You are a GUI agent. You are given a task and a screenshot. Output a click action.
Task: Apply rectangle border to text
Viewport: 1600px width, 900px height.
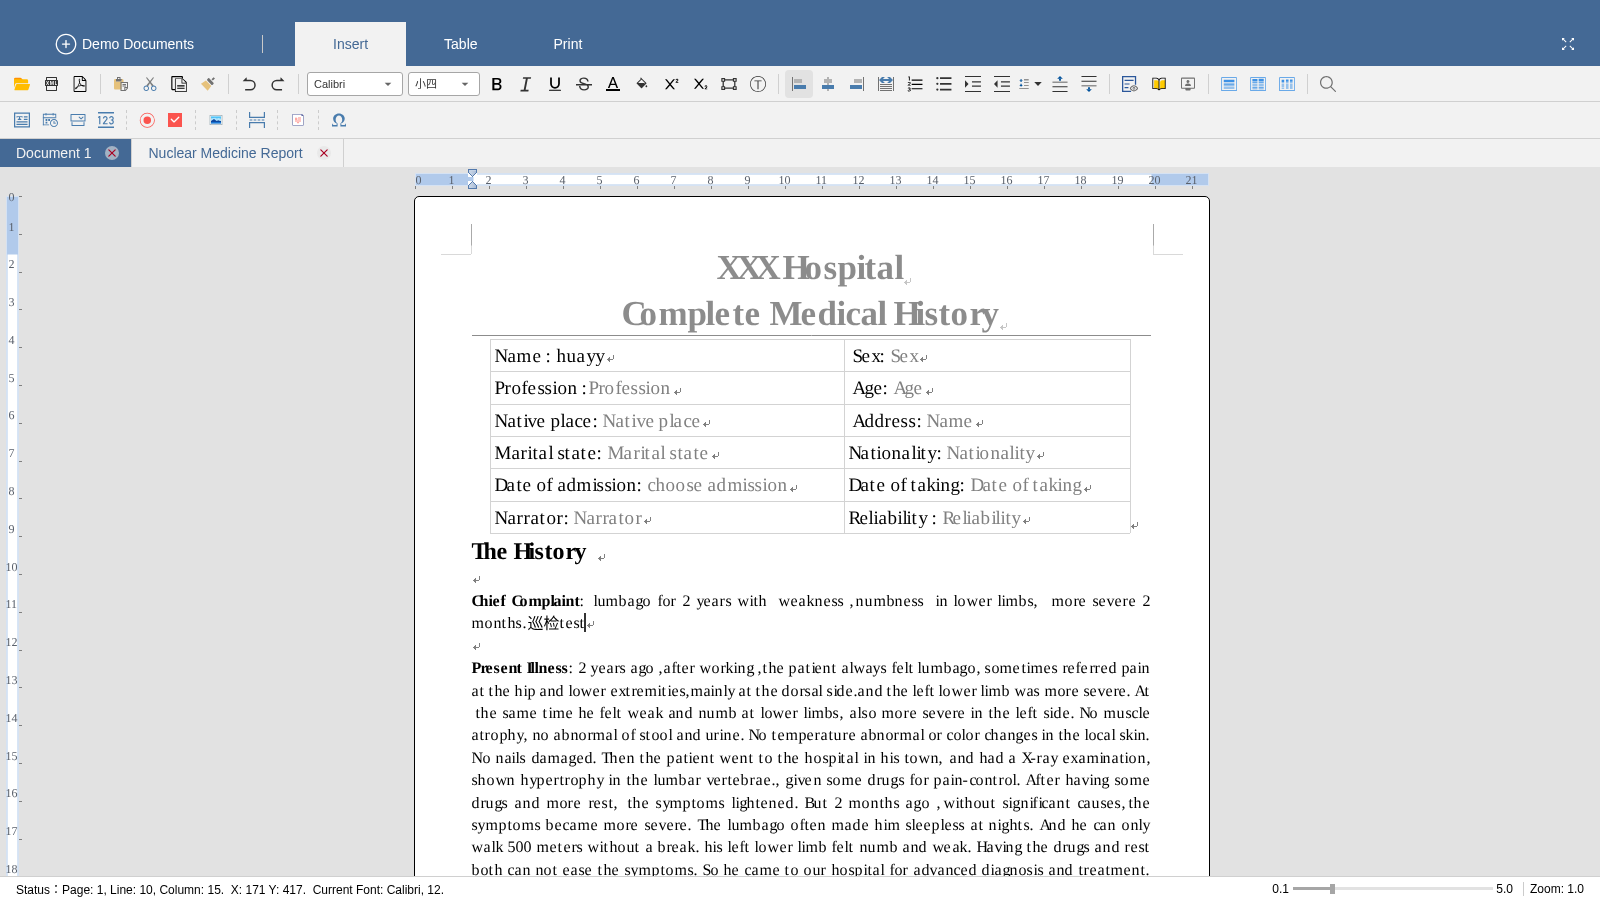pos(729,84)
